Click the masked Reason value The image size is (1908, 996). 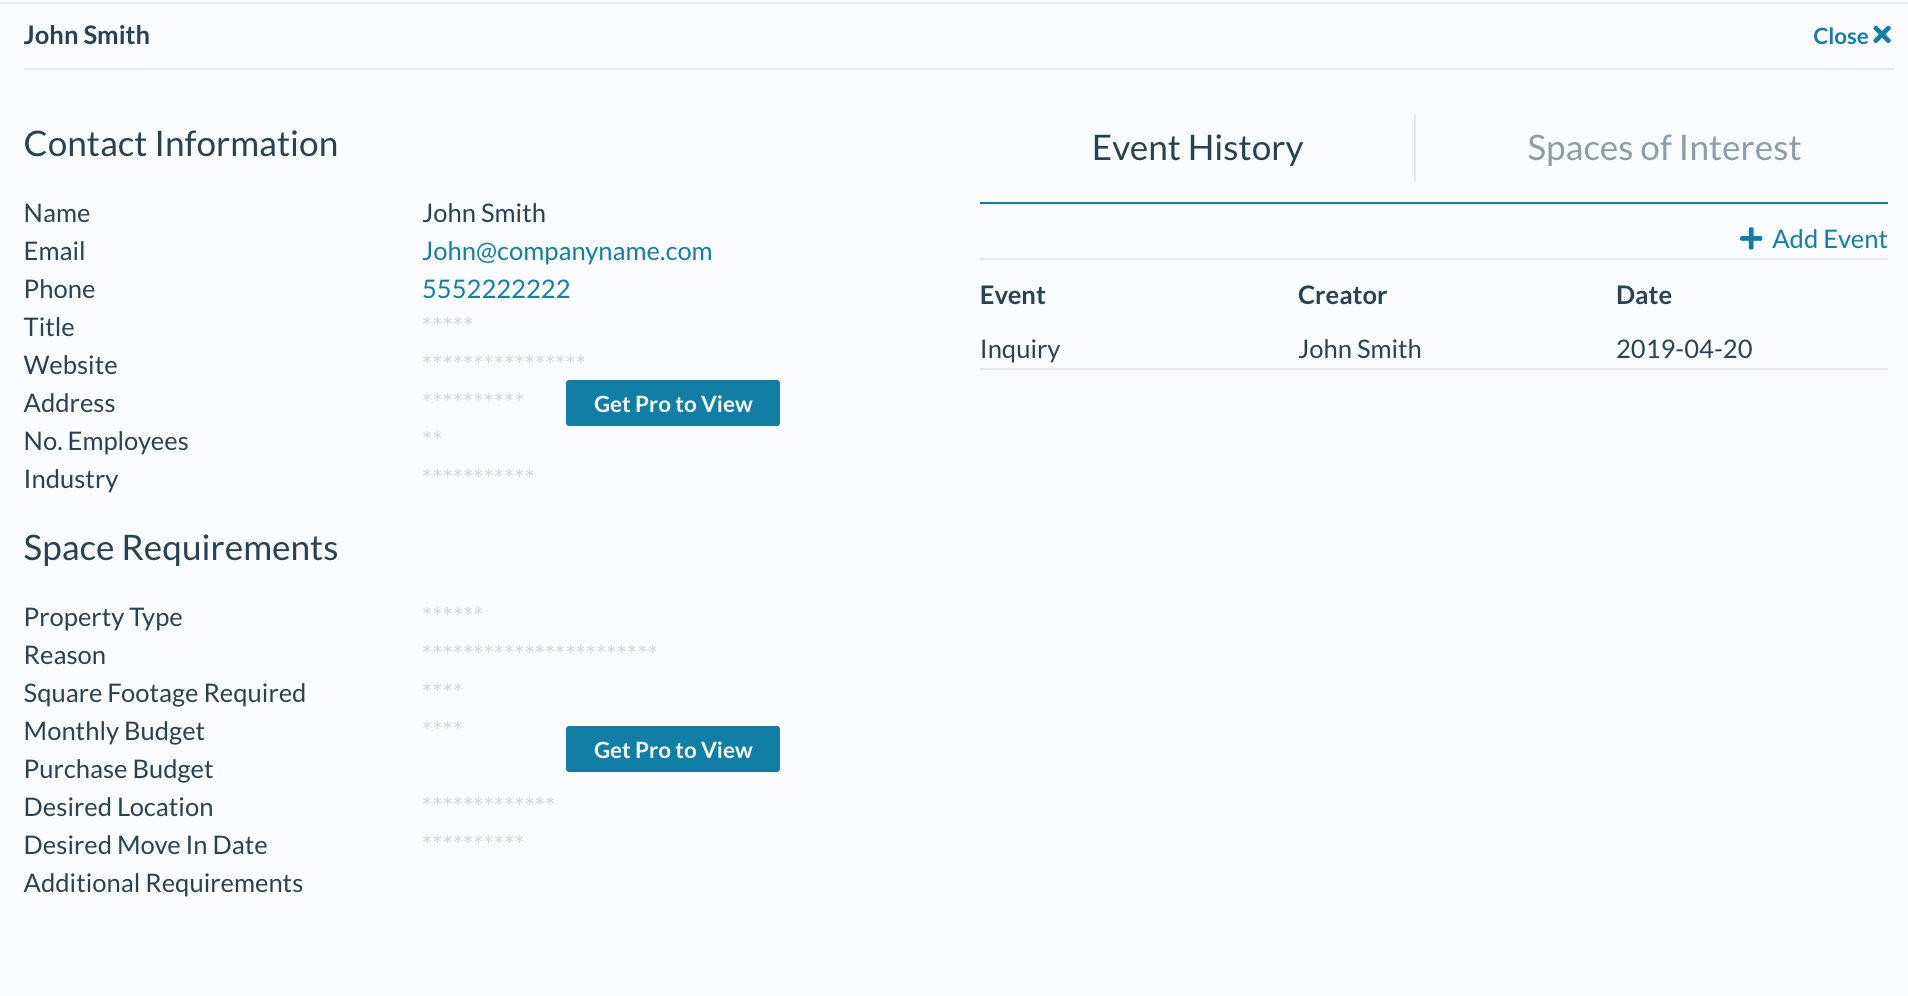(539, 650)
